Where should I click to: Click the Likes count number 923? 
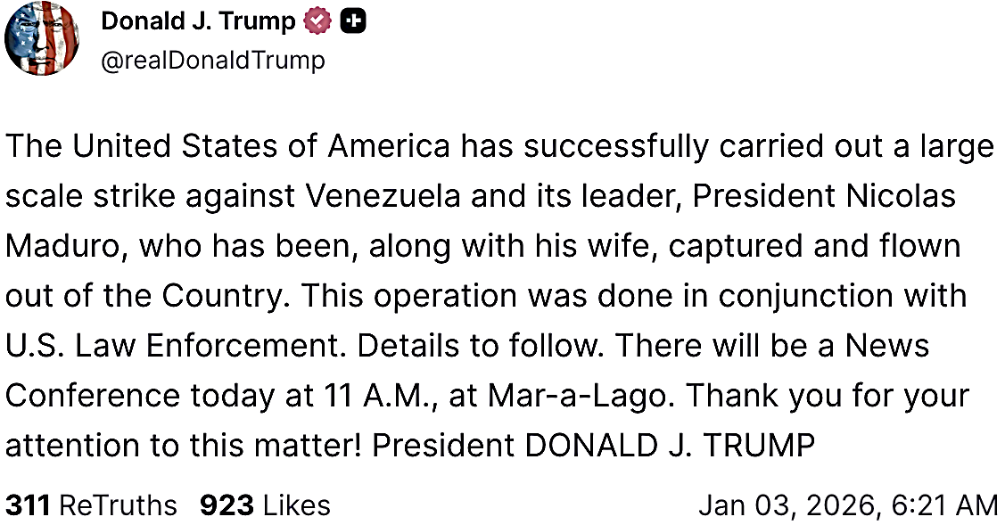pos(226,505)
